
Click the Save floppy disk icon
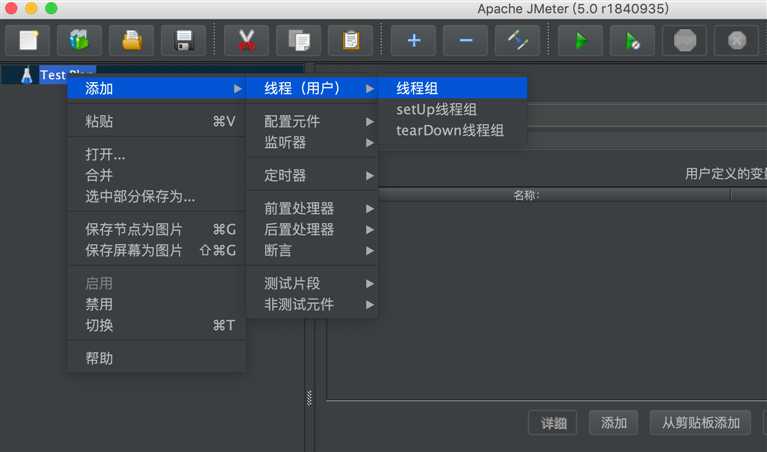click(184, 40)
